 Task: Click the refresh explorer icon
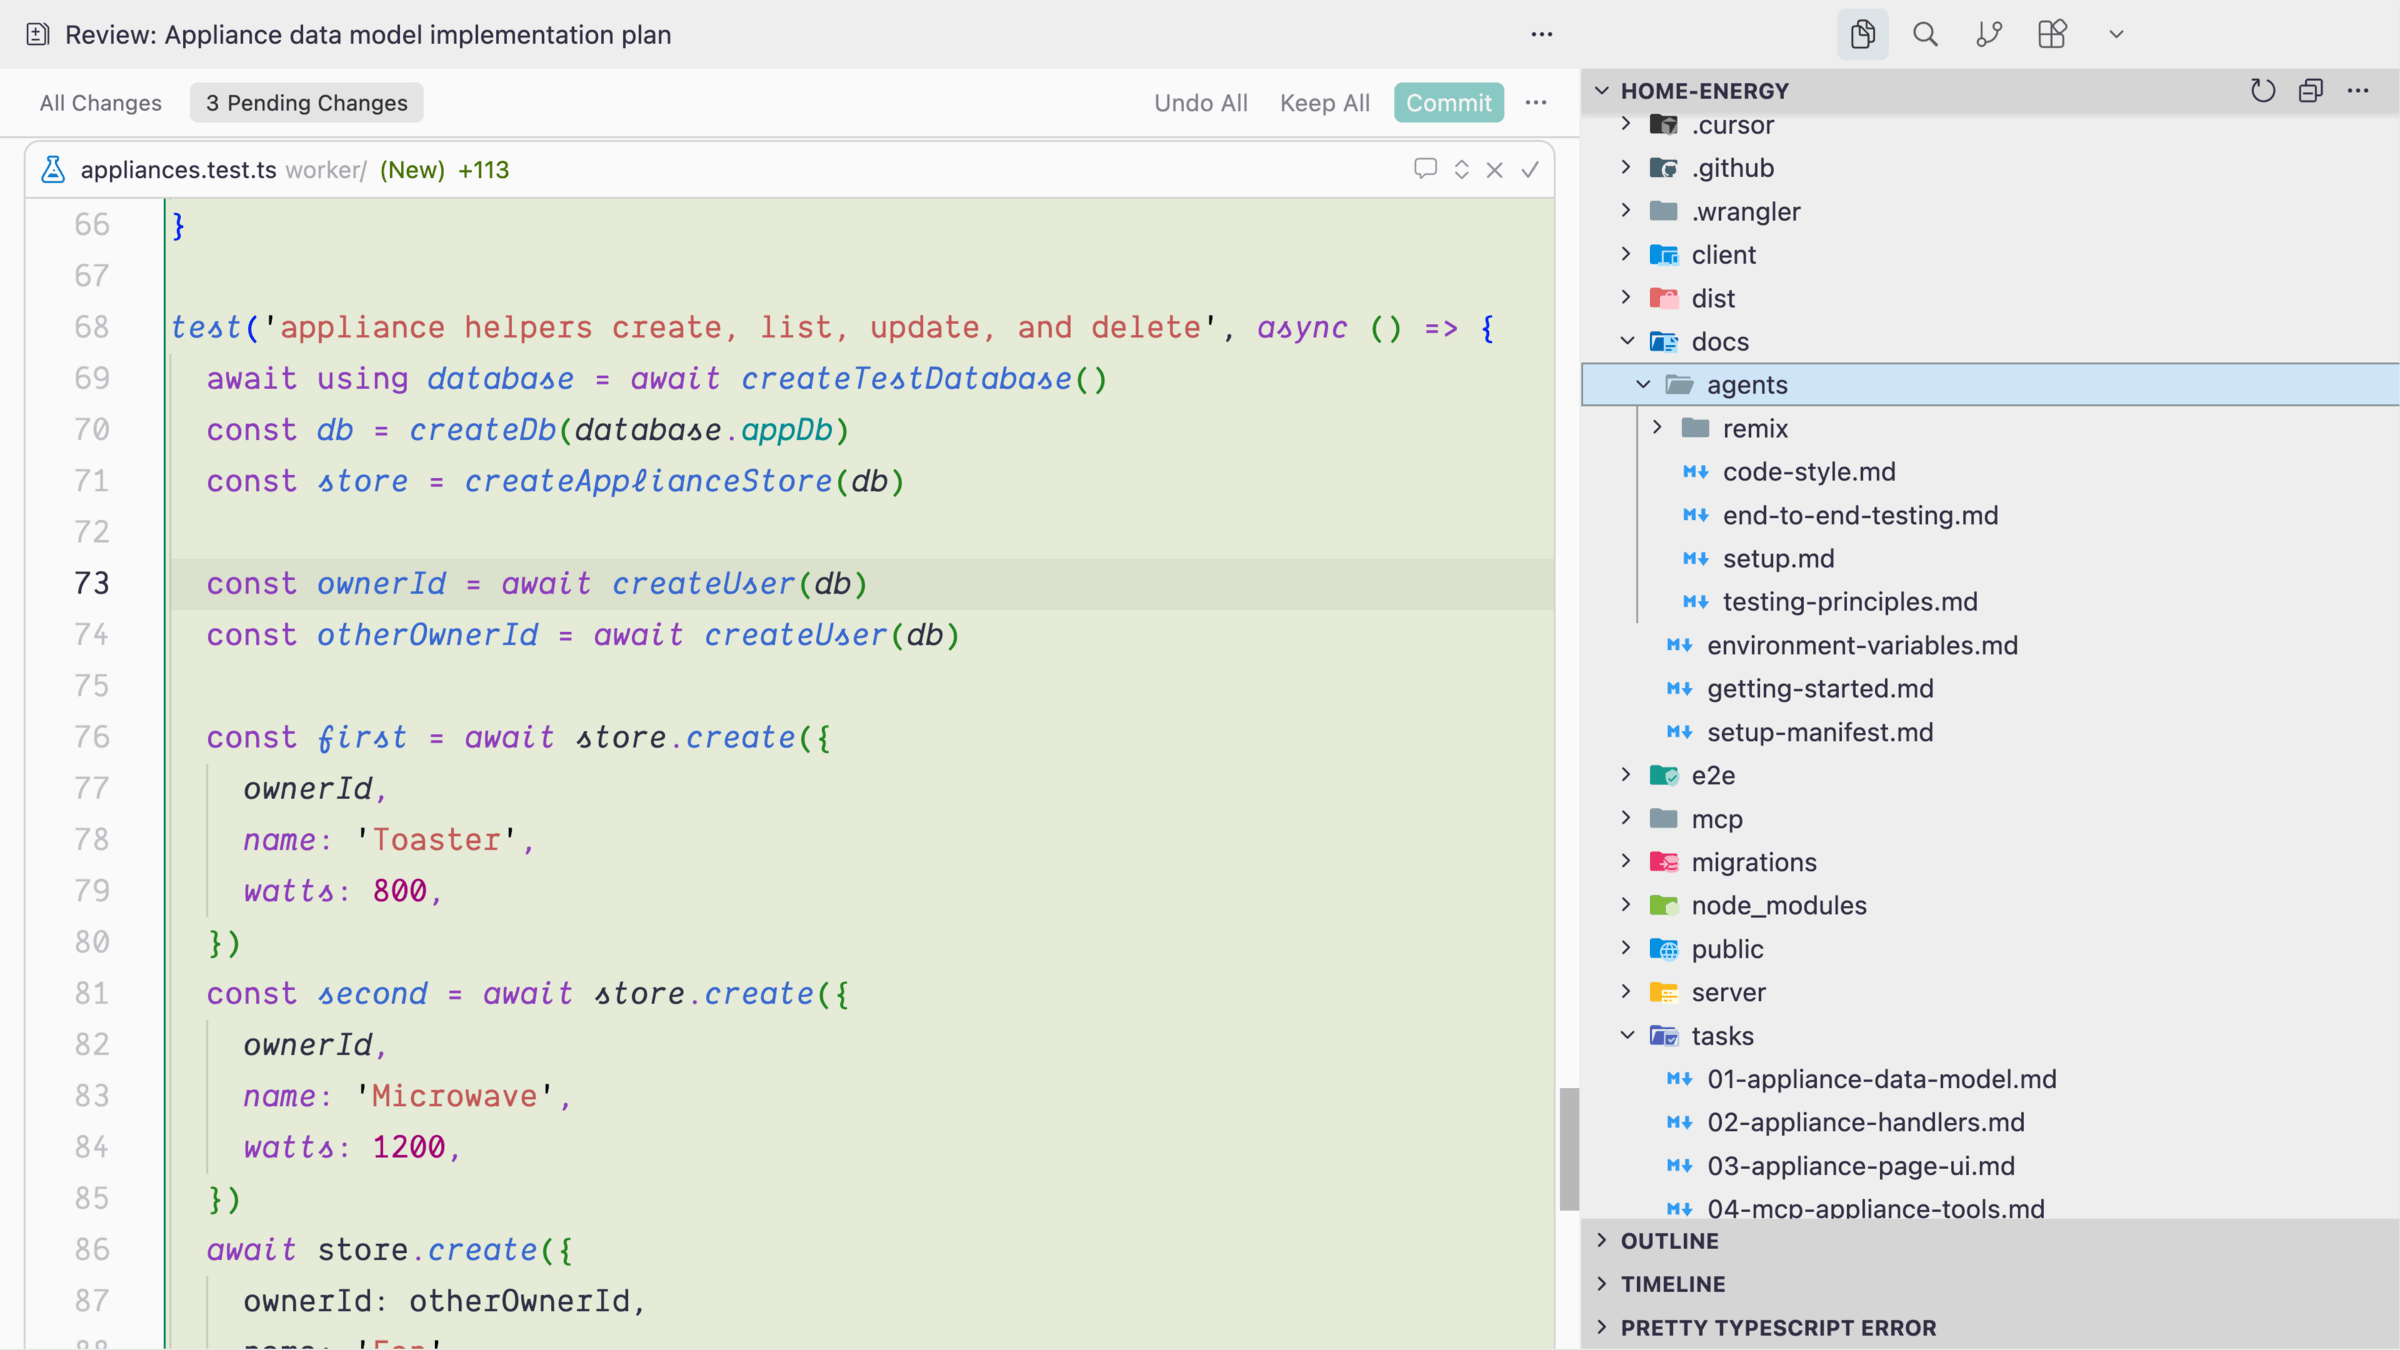pos(2262,90)
